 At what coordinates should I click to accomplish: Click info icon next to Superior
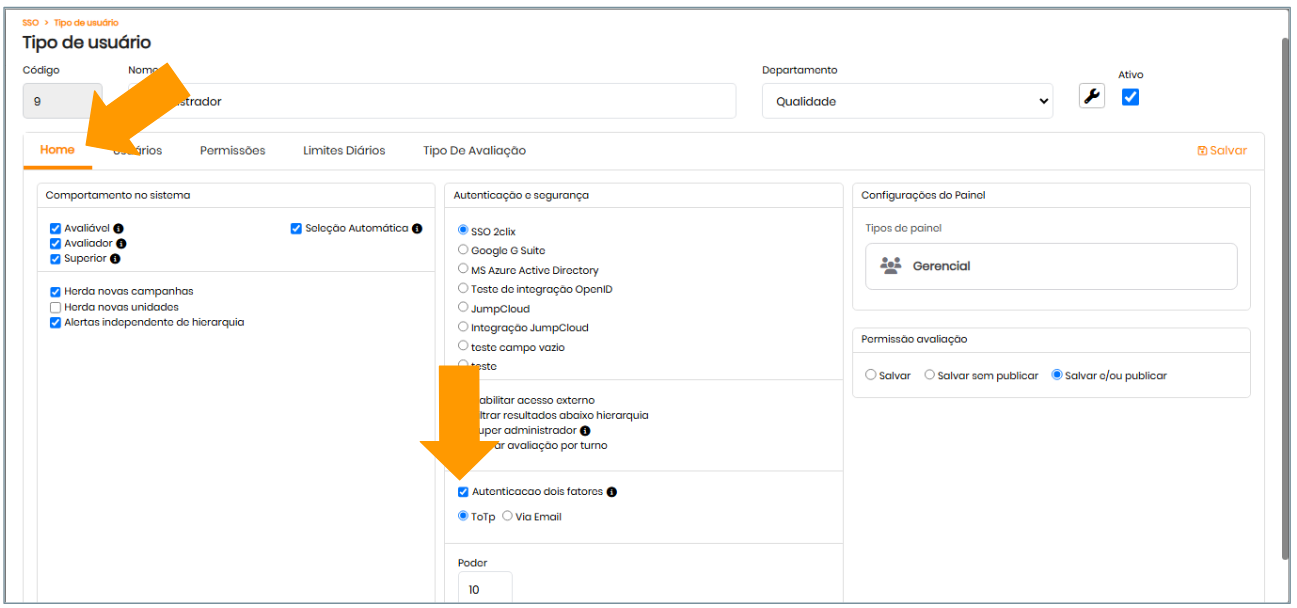pos(115,259)
